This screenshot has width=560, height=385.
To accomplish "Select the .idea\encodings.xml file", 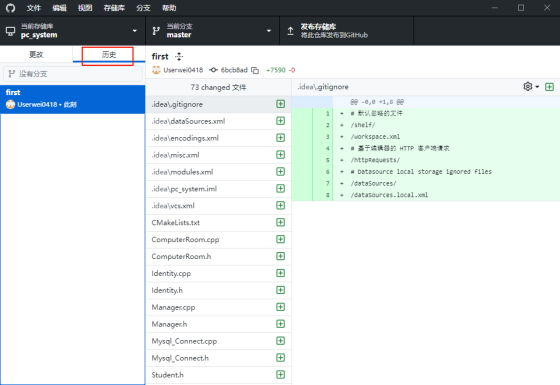I will point(218,138).
